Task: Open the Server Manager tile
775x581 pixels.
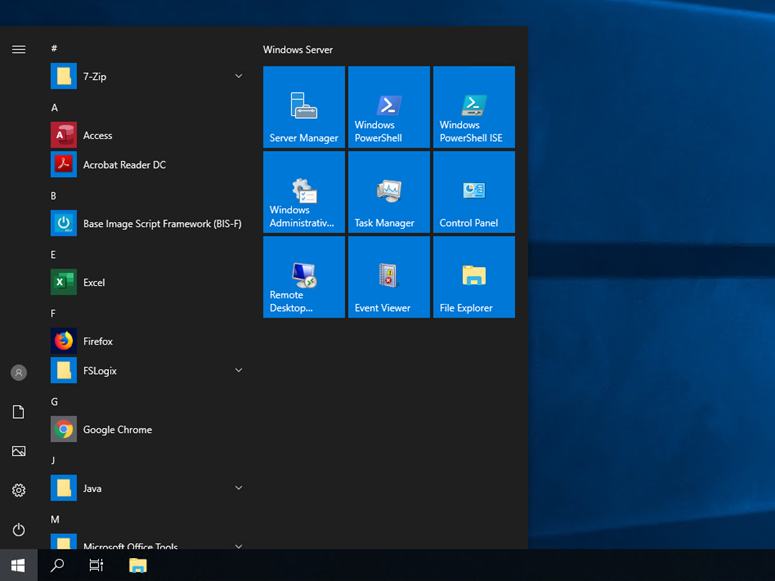Action: click(304, 107)
